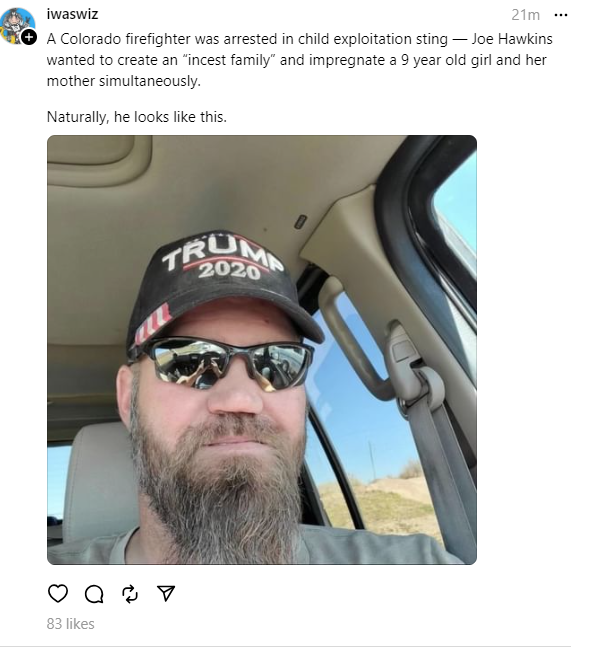Open the post via 21m timestamp
Image resolution: width=605 pixels, height=647 pixels.
[x=525, y=15]
